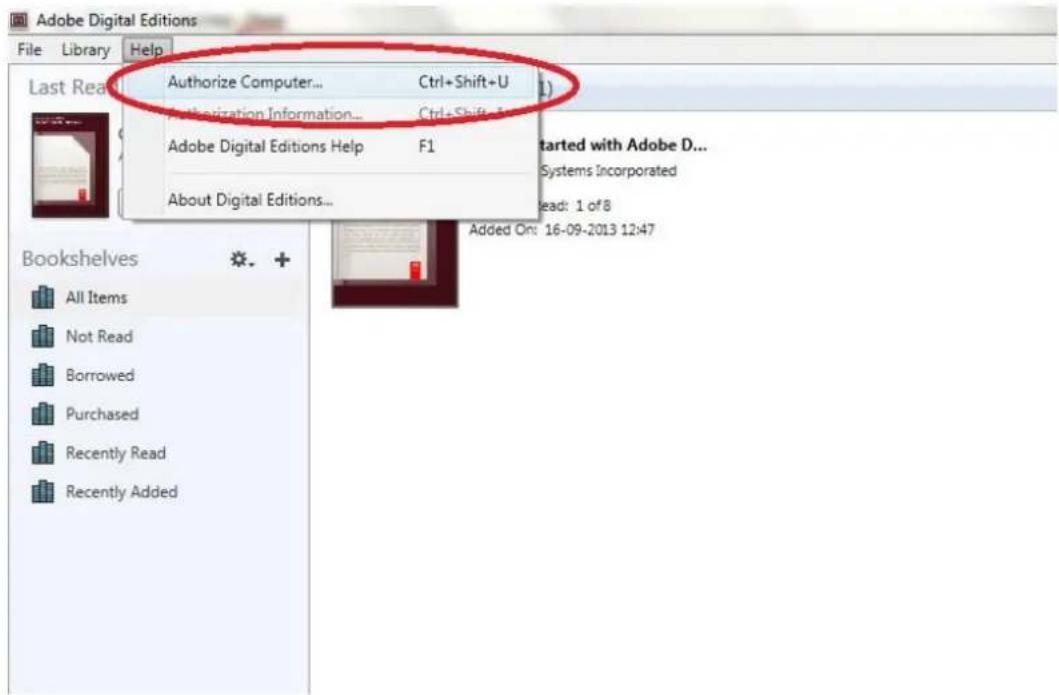
Task: Select the Purchased label
Action: 102,414
